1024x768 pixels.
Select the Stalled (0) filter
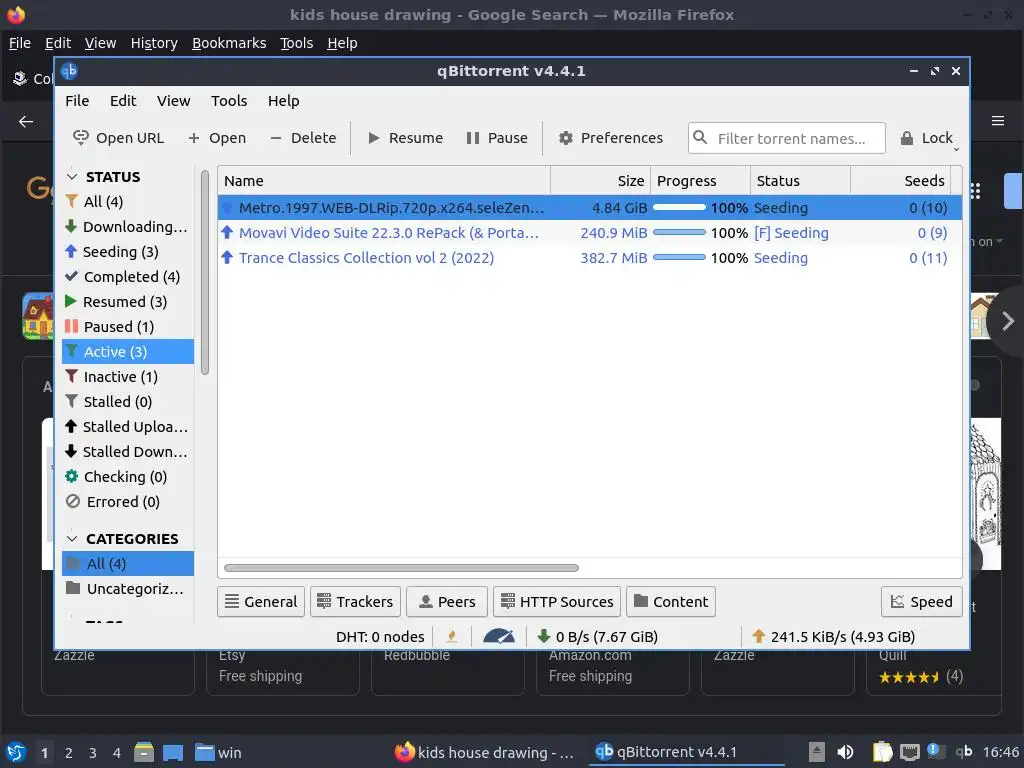tap(128, 402)
